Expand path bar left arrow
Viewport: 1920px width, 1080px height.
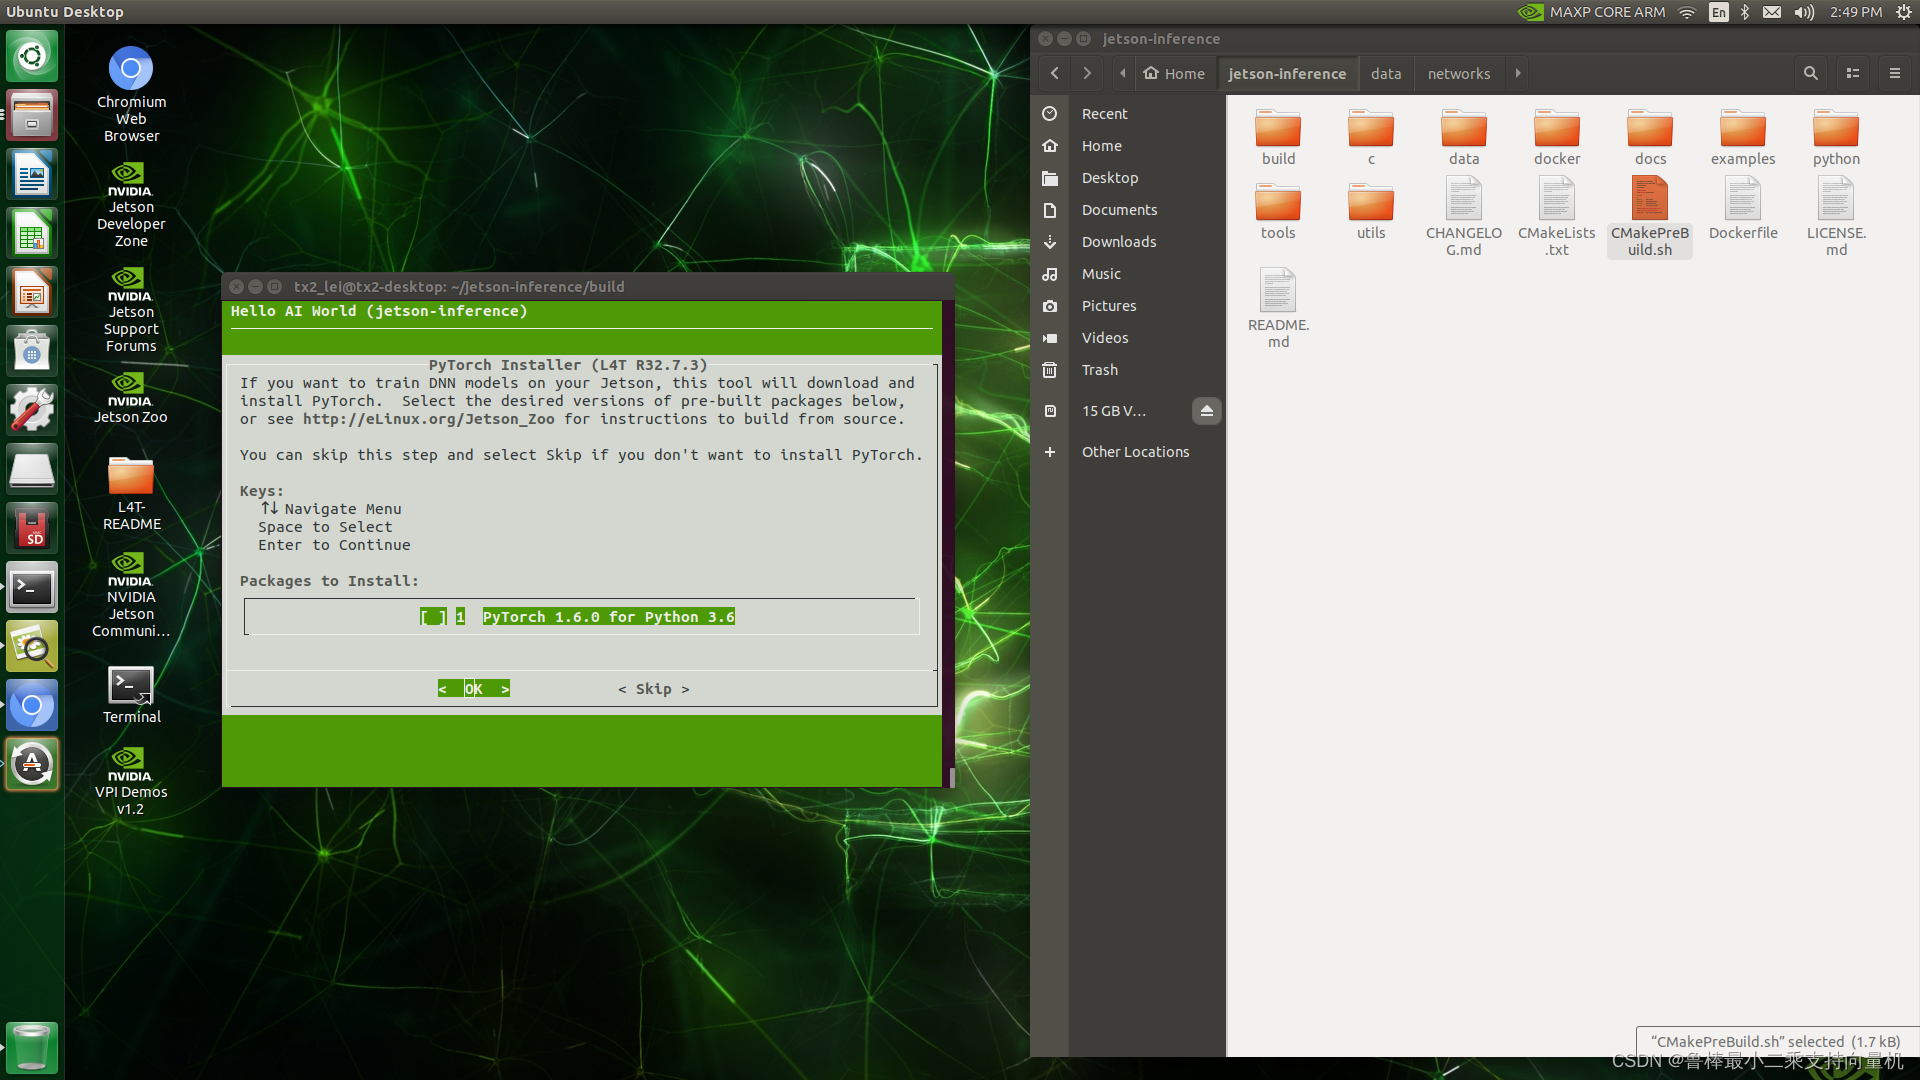1122,73
